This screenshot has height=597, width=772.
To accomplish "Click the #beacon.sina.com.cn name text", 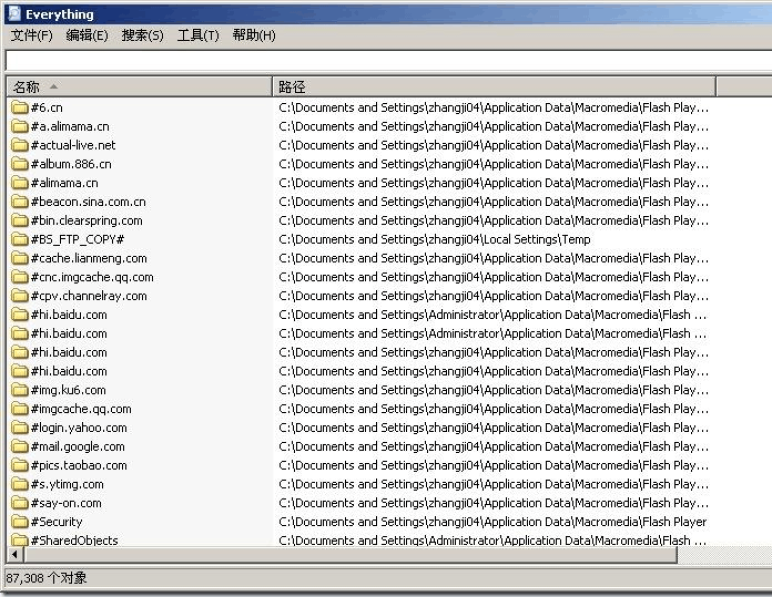I will [x=88, y=202].
